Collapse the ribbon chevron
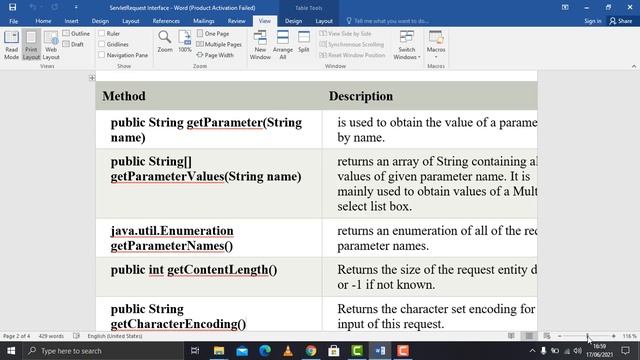Viewport: 640px width, 360px height. 633,66
